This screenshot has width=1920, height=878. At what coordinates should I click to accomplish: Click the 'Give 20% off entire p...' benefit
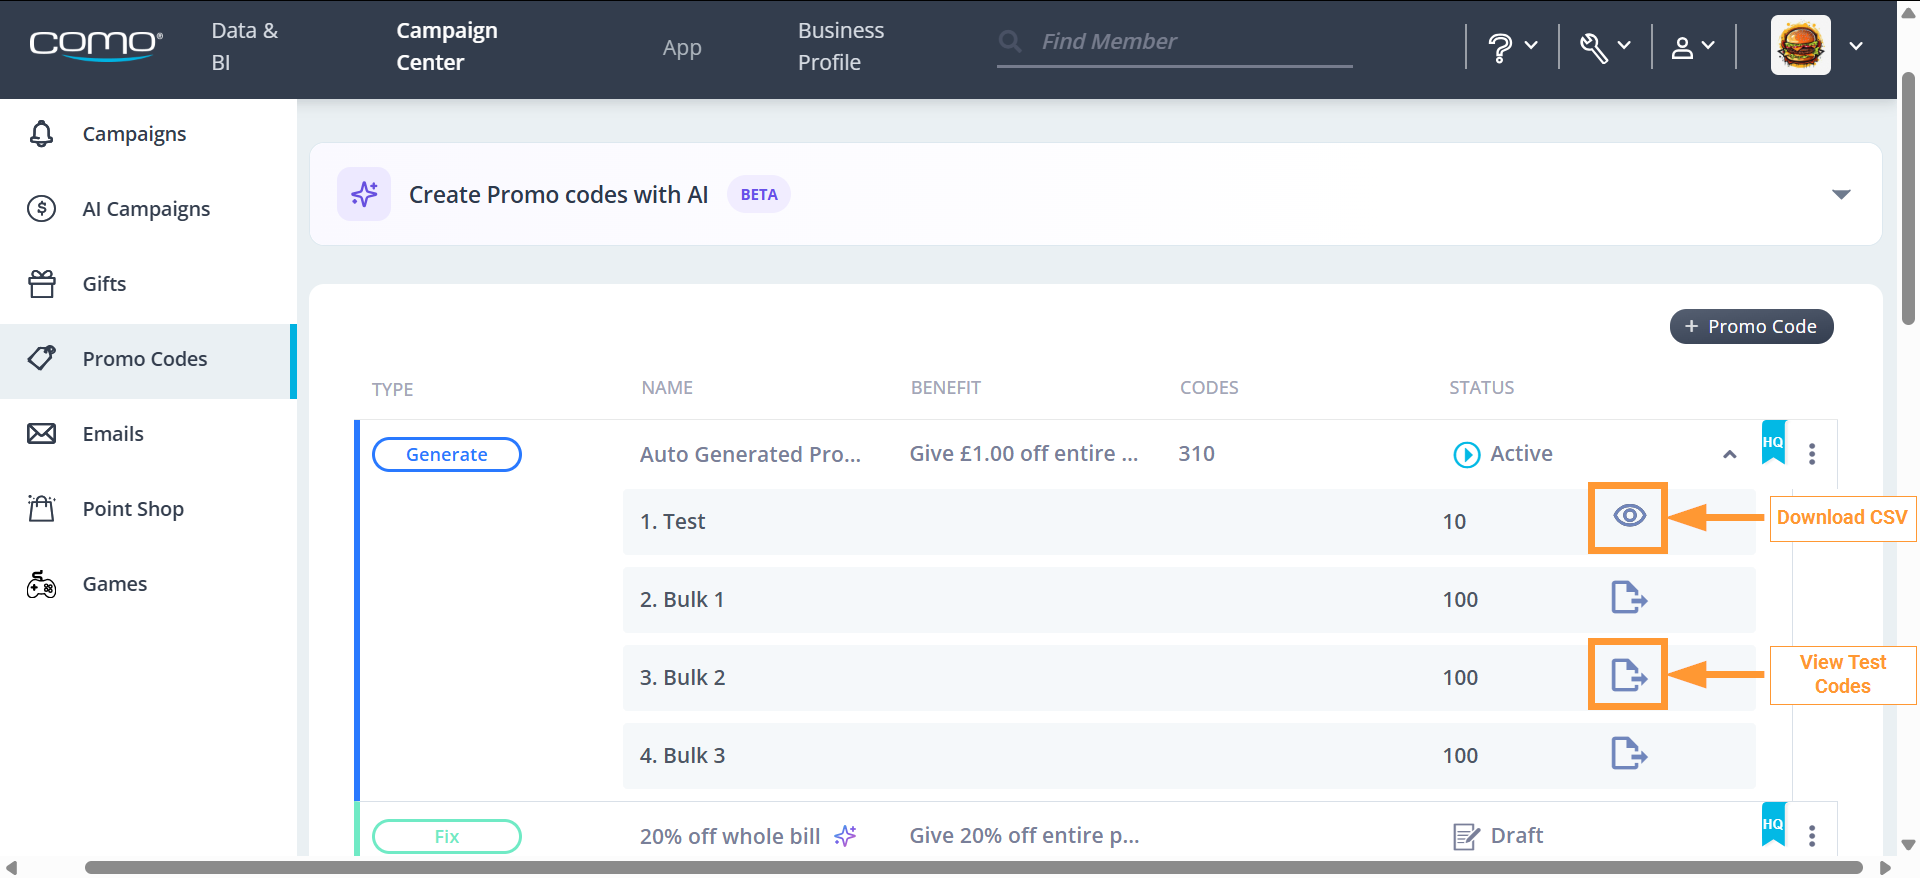(1024, 836)
